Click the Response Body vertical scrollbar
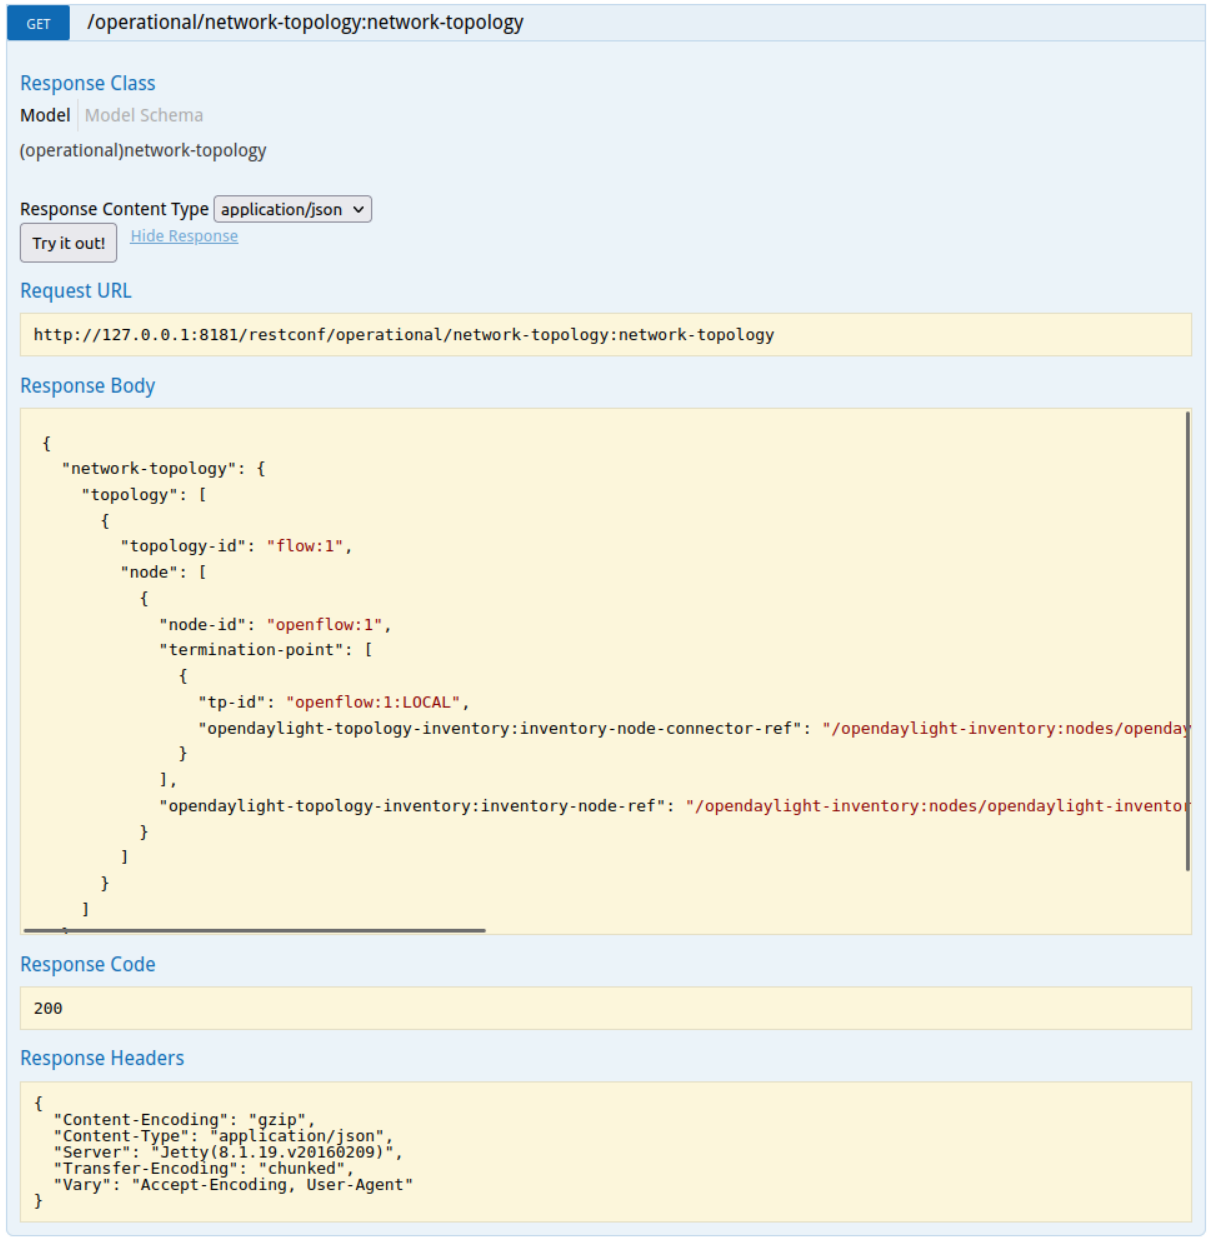The image size is (1208, 1237). click(x=1187, y=640)
